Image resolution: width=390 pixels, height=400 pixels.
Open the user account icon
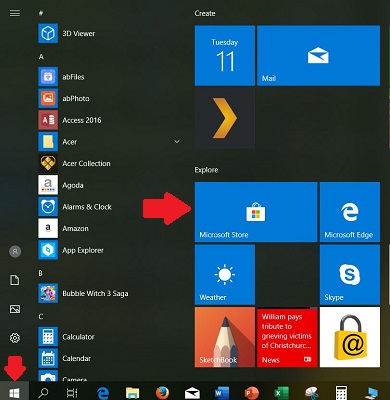15,251
